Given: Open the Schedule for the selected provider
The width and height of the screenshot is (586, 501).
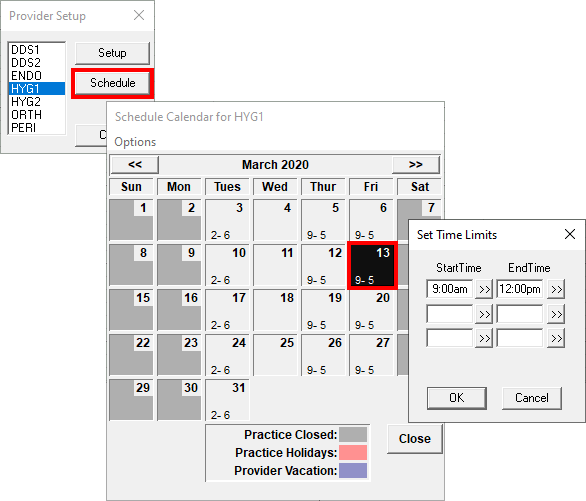Looking at the screenshot, I should [112, 83].
